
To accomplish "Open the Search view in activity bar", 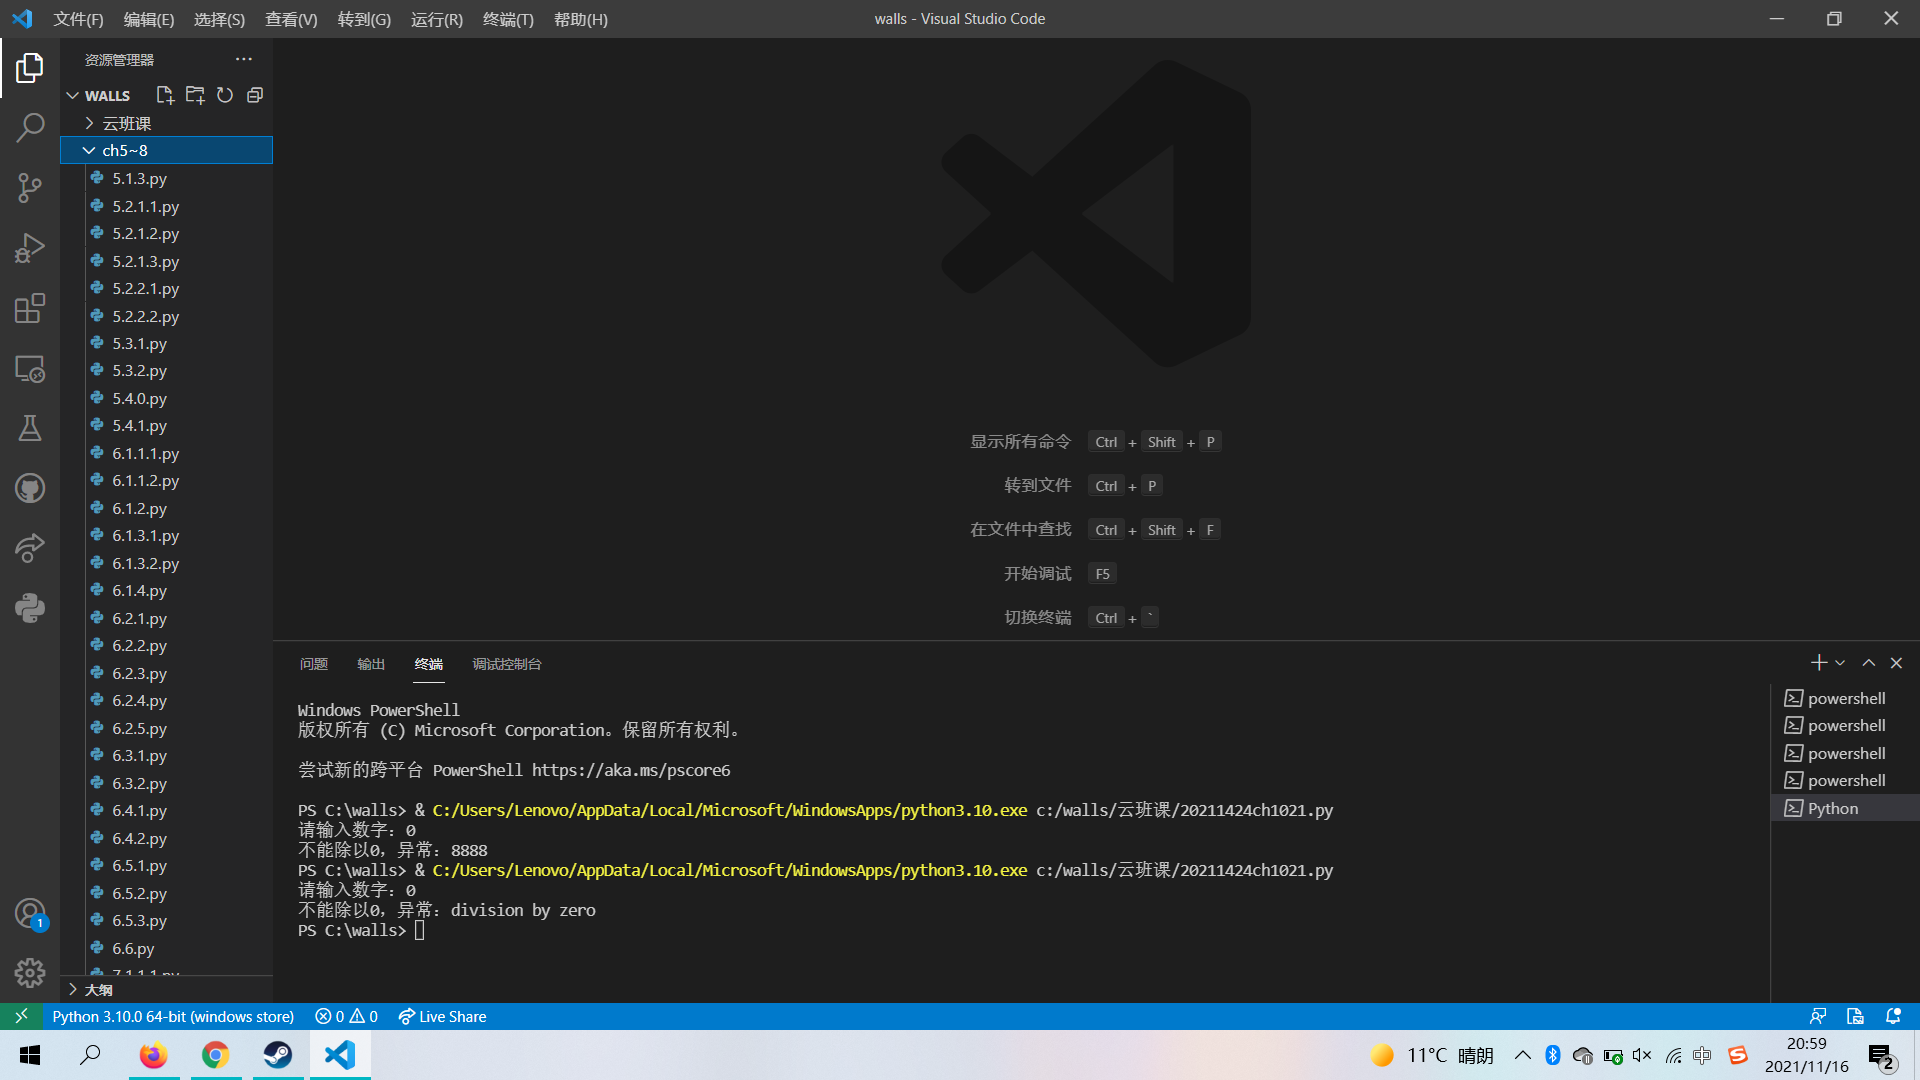I will click(x=30, y=128).
